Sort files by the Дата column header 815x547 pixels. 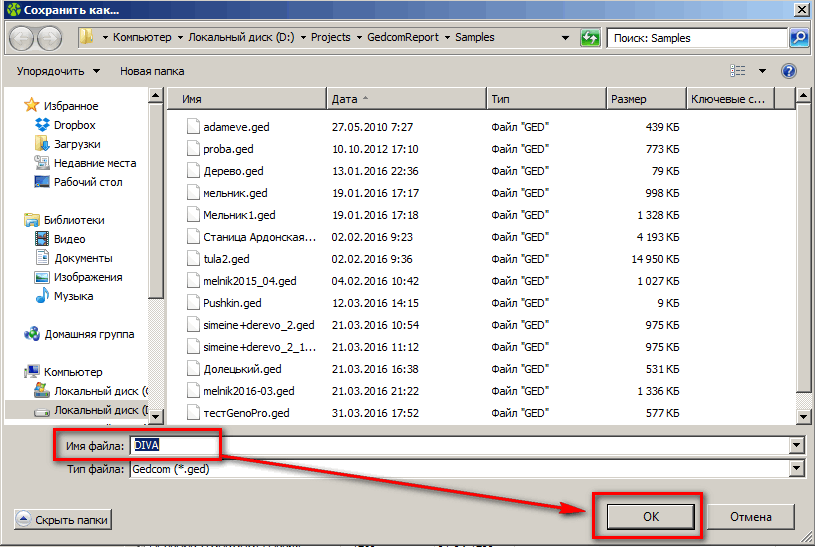[345, 99]
